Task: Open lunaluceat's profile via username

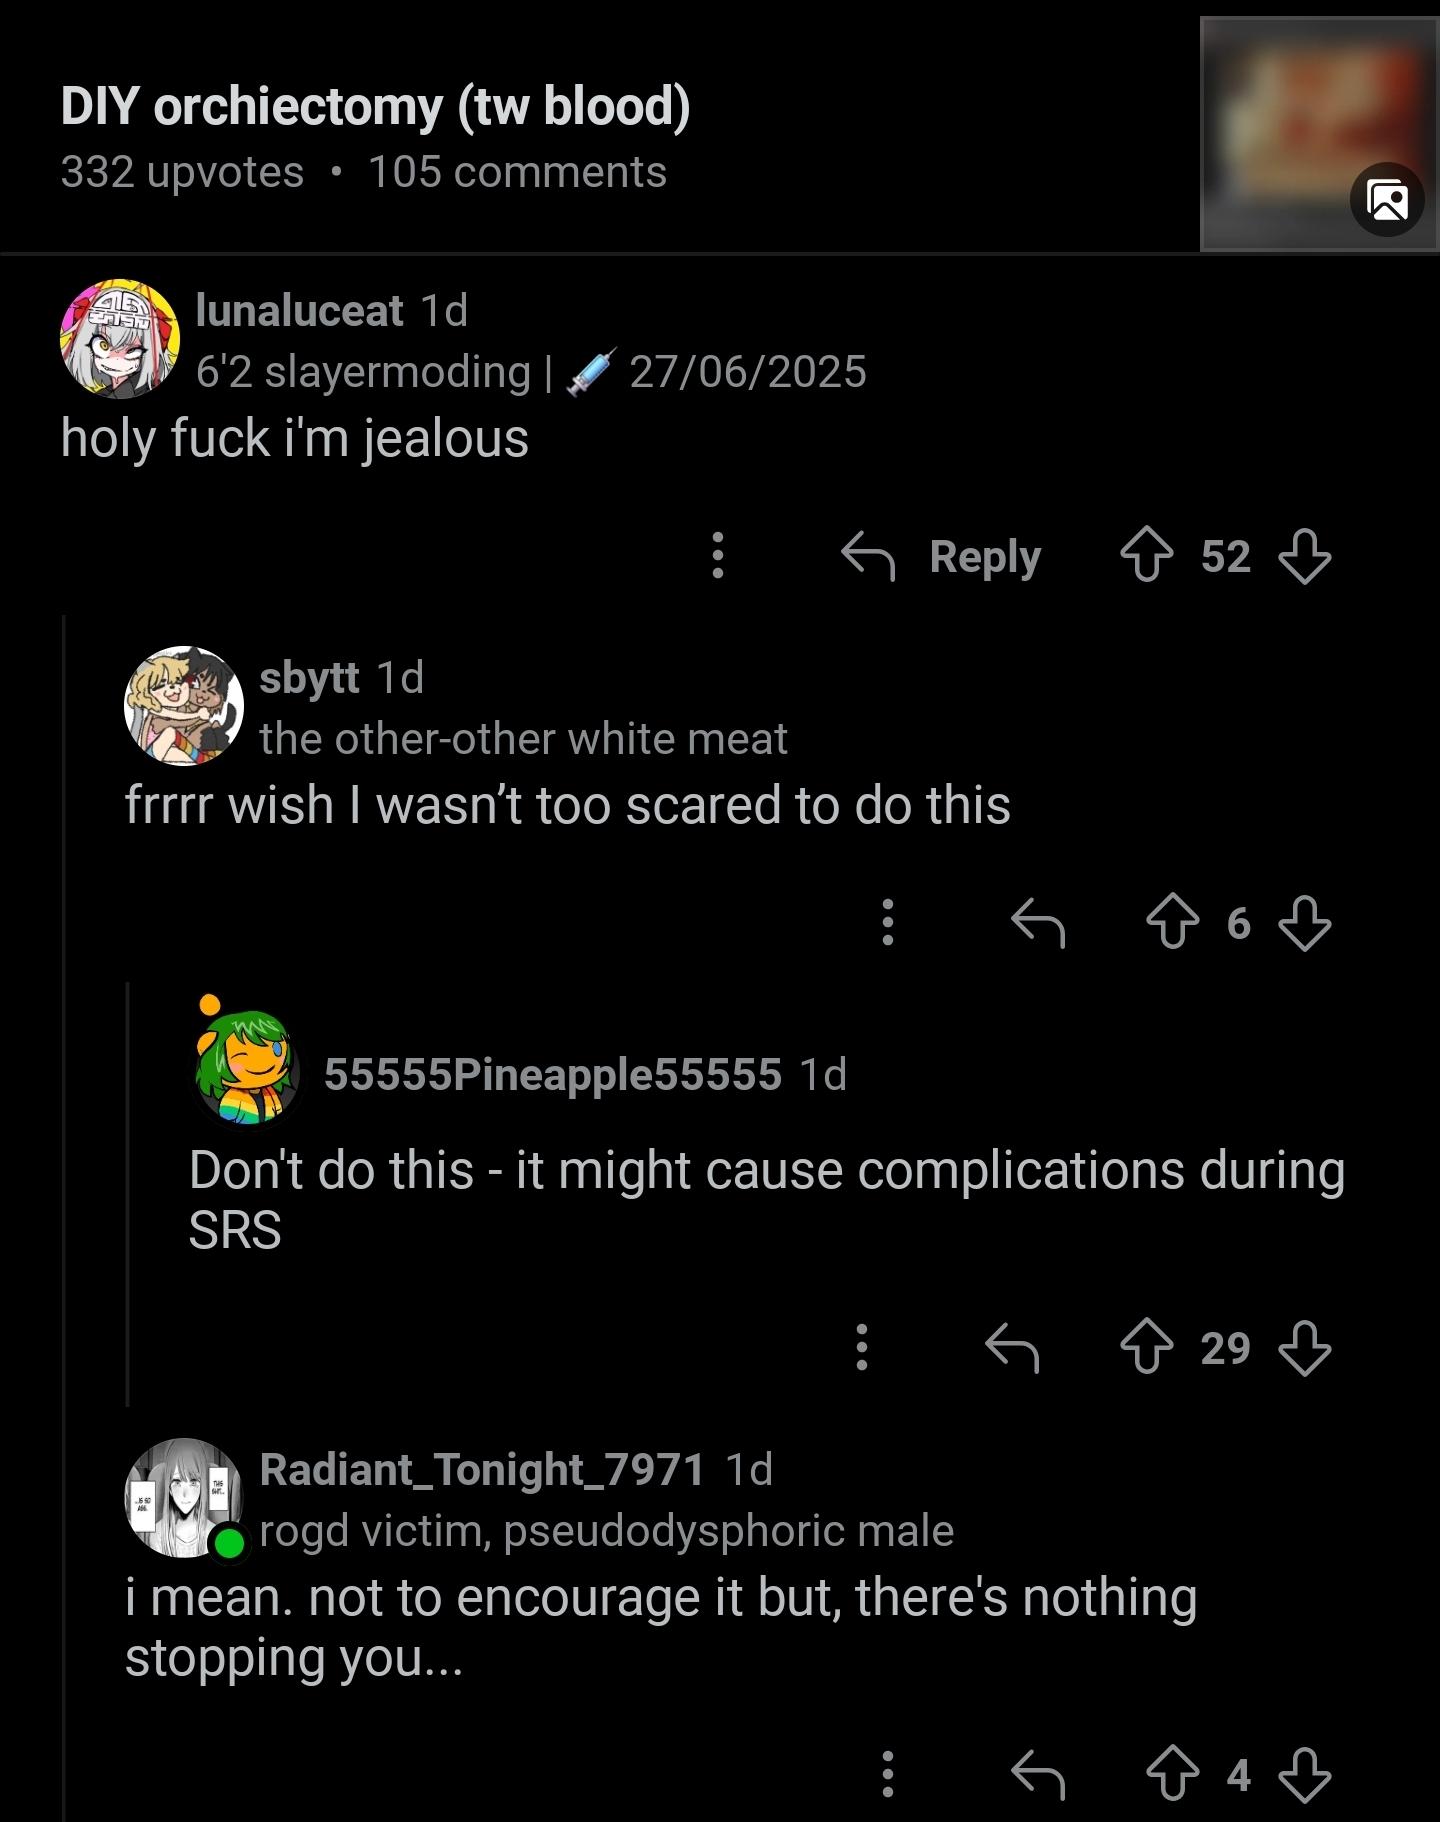Action: [x=299, y=310]
